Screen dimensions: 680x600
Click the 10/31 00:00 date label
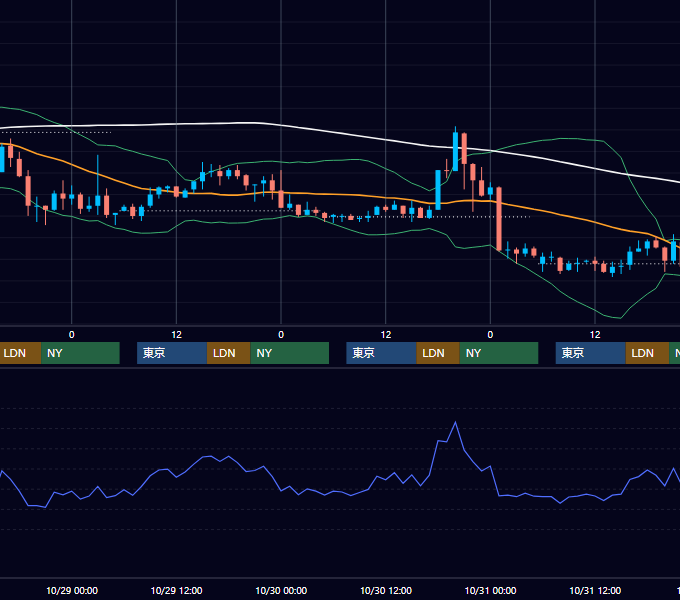(x=490, y=590)
